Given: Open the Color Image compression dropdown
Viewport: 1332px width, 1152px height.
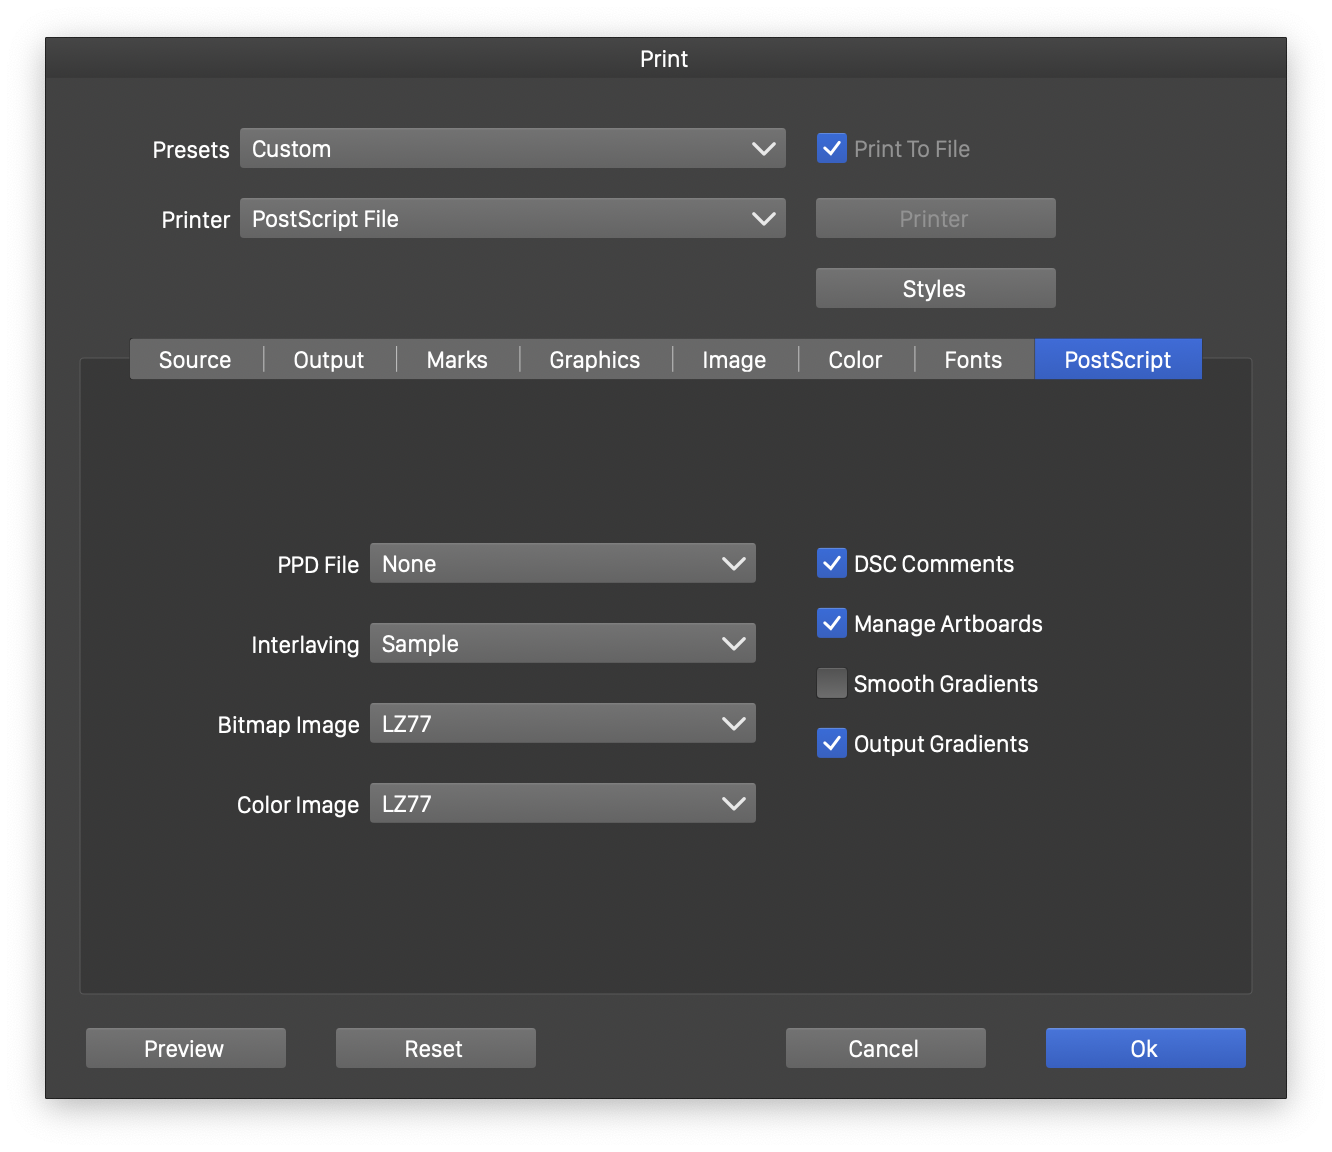Looking at the screenshot, I should (x=562, y=804).
